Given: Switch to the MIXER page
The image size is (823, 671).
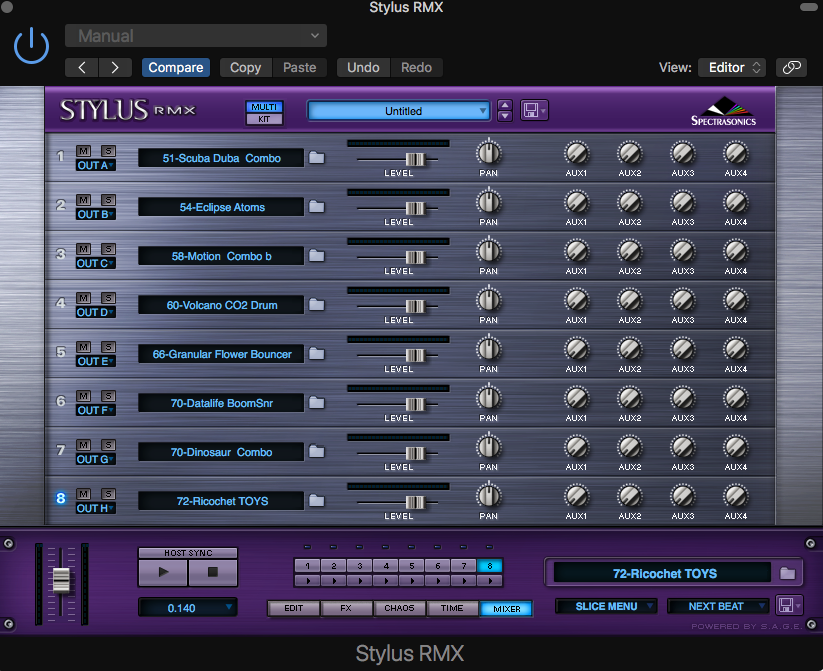Looking at the screenshot, I should point(507,609).
